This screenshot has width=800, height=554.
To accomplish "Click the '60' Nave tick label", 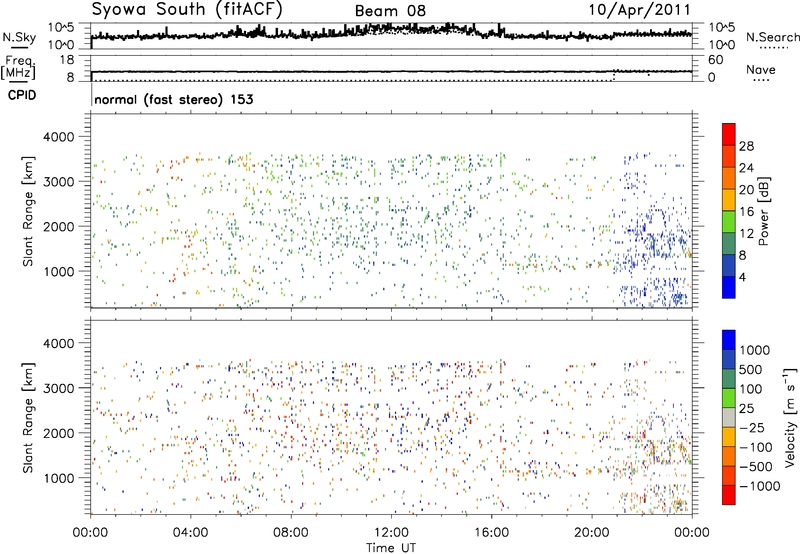I will tap(715, 60).
